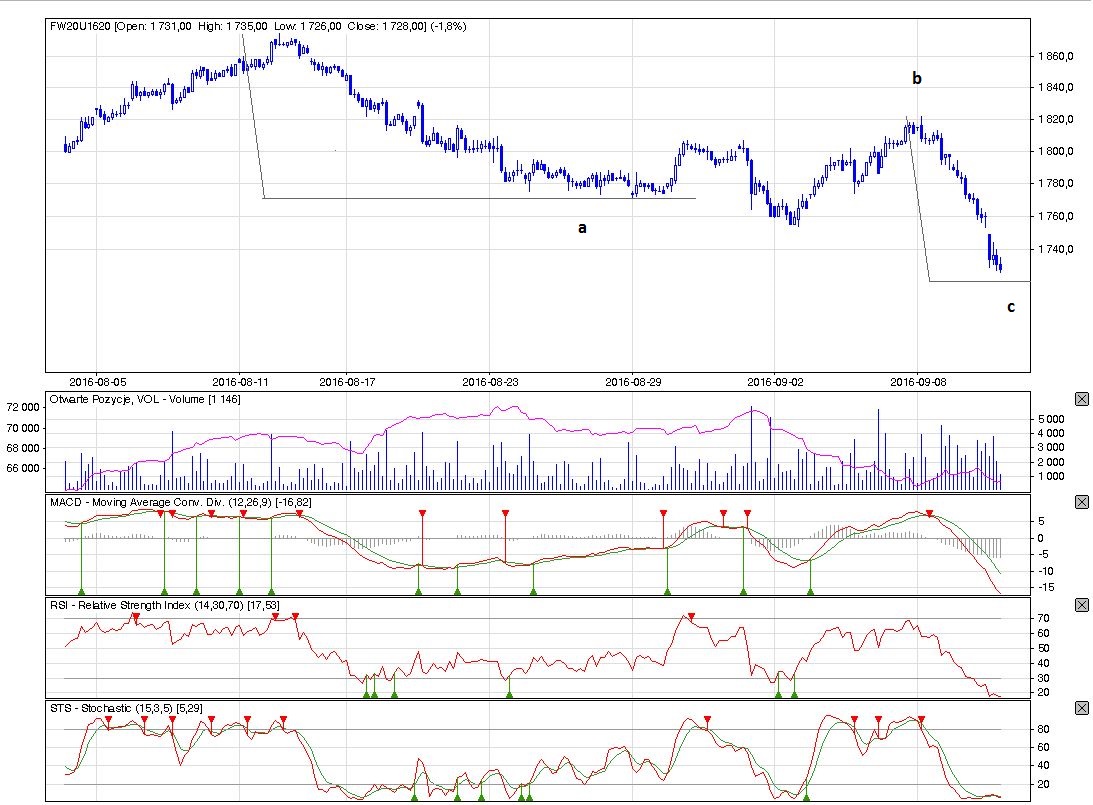Select the leftmost red RSI sell marker
This screenshot has height=805, width=1093.
coord(136,617)
